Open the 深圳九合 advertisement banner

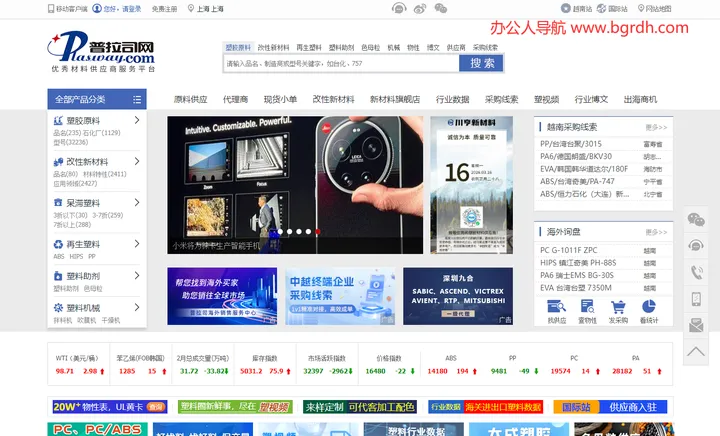[458, 296]
